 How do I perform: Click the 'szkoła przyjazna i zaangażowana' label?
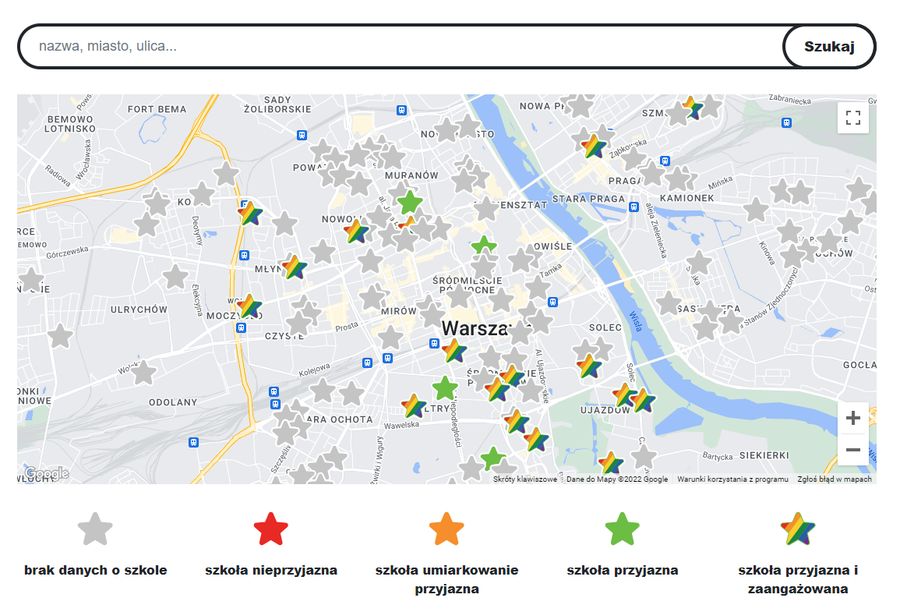[798, 579]
